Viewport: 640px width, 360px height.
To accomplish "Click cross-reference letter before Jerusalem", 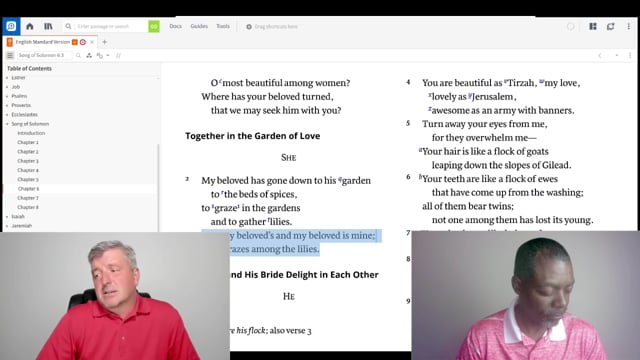I will coord(470,95).
